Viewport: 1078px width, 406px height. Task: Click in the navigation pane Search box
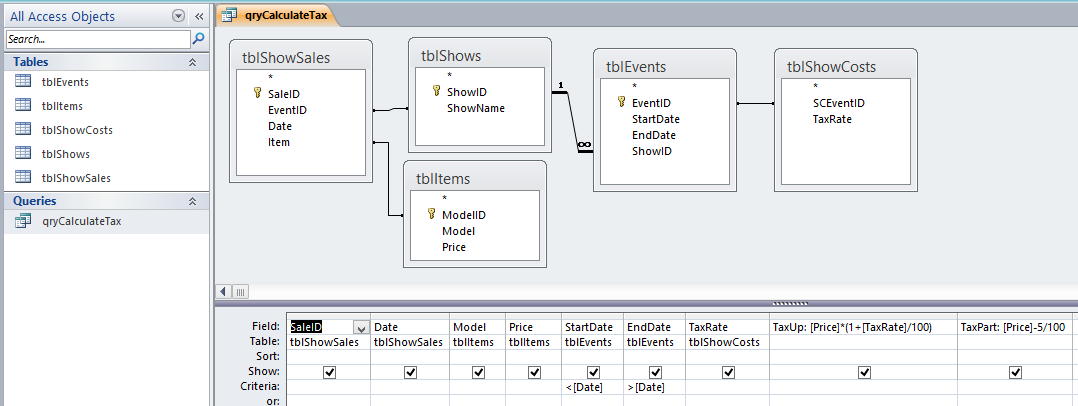click(97, 39)
